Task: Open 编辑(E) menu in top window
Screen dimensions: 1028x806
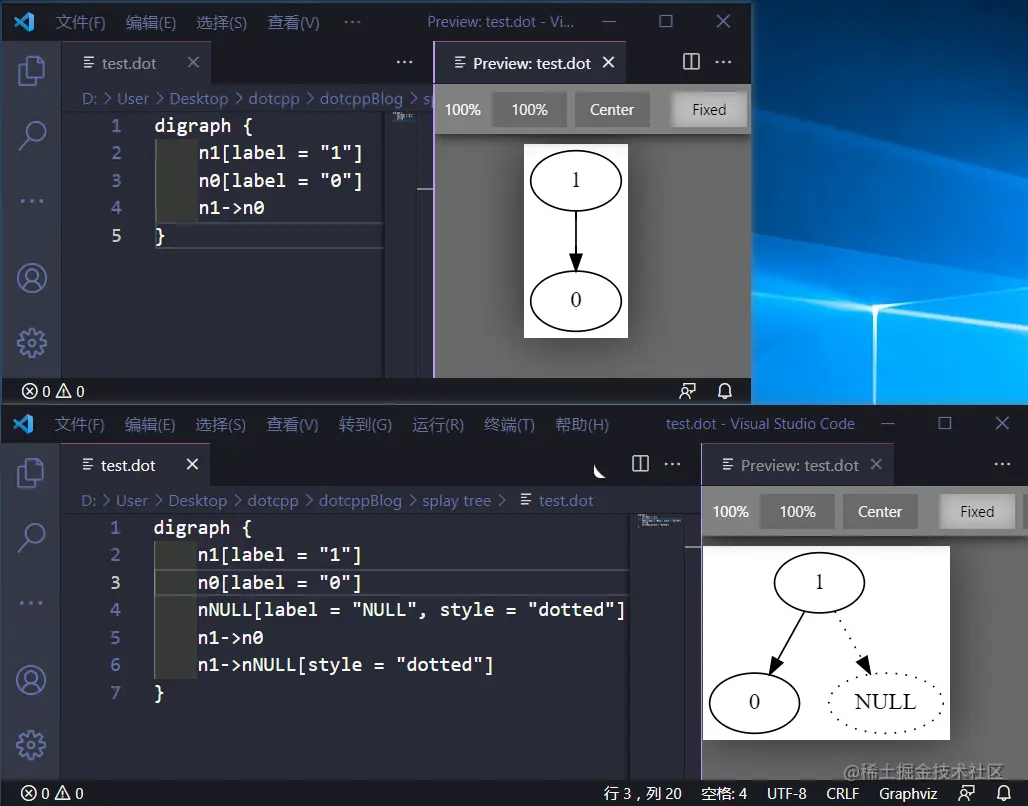Action: click(151, 22)
